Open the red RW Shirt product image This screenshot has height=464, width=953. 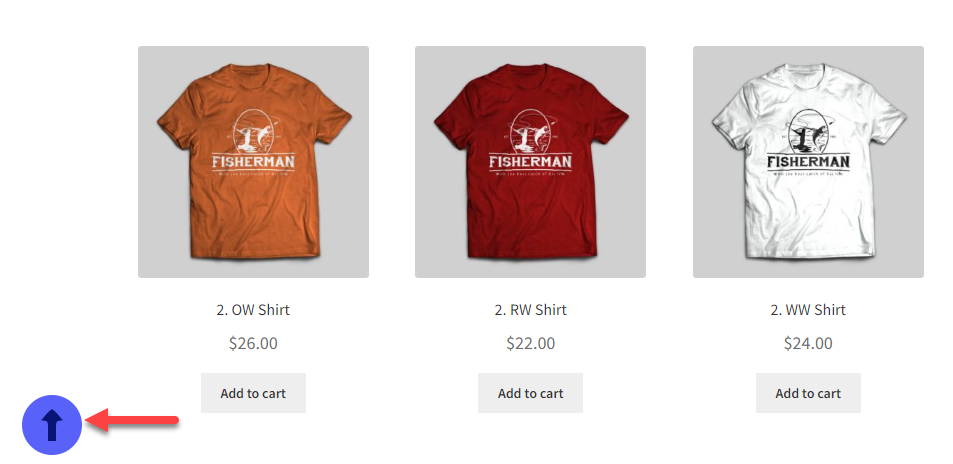click(x=531, y=162)
